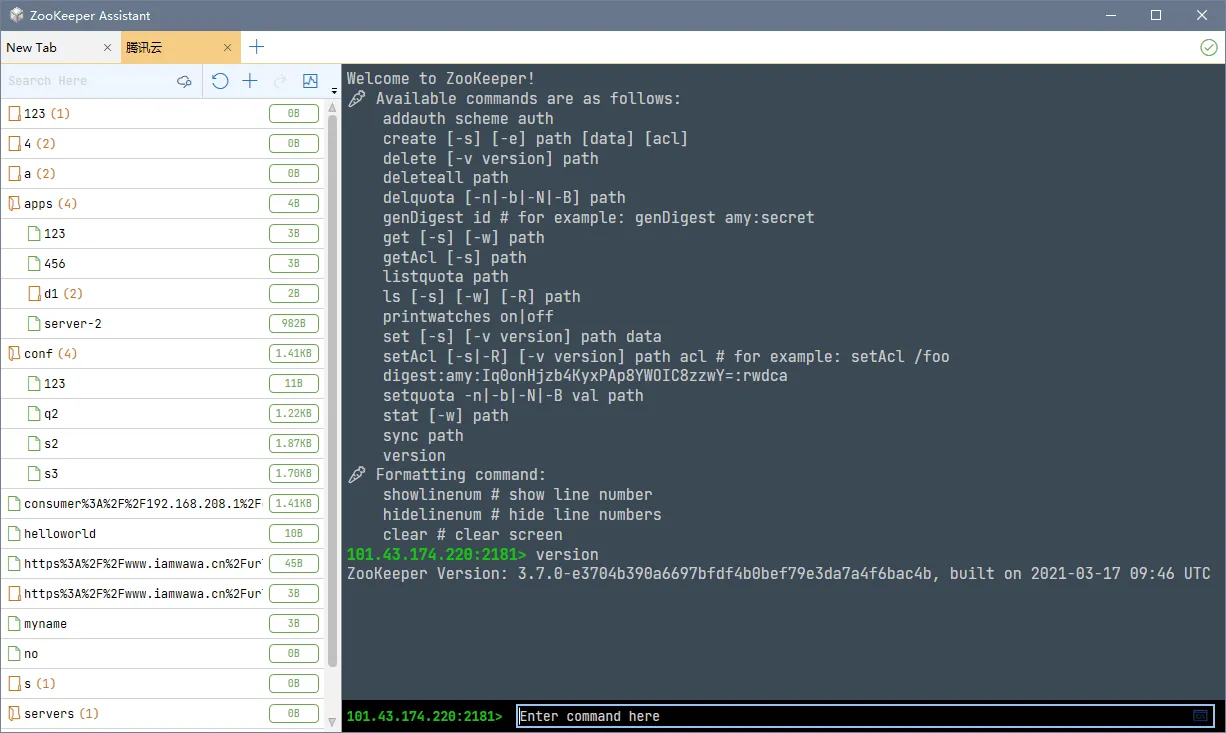Click the 'listquota path' command line

[x=446, y=277]
